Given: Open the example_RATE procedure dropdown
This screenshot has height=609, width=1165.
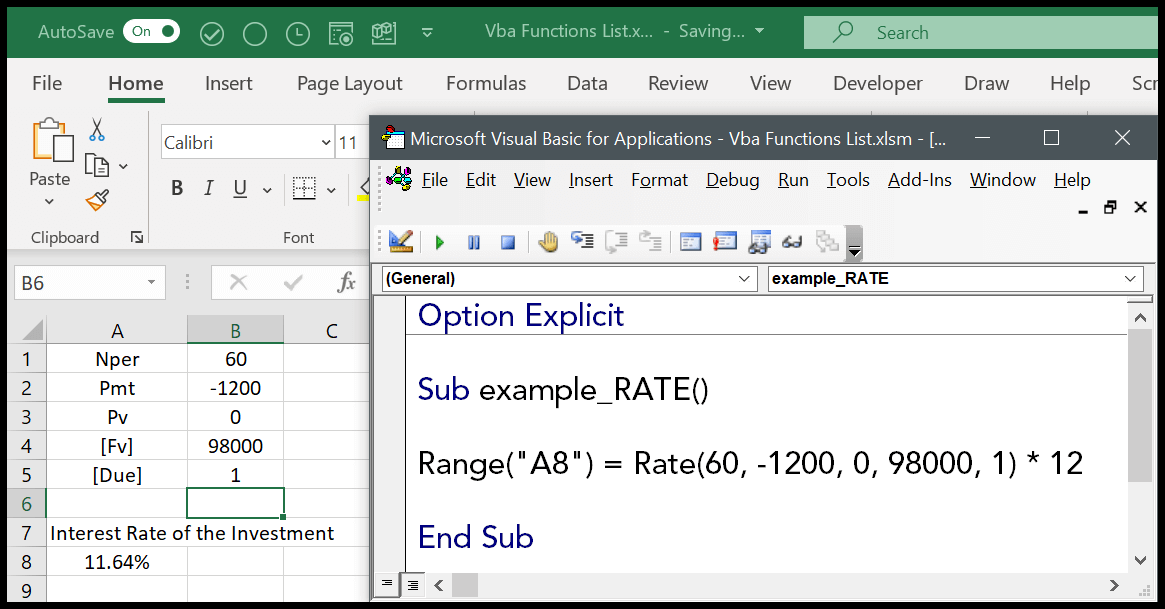Looking at the screenshot, I should point(1128,279).
